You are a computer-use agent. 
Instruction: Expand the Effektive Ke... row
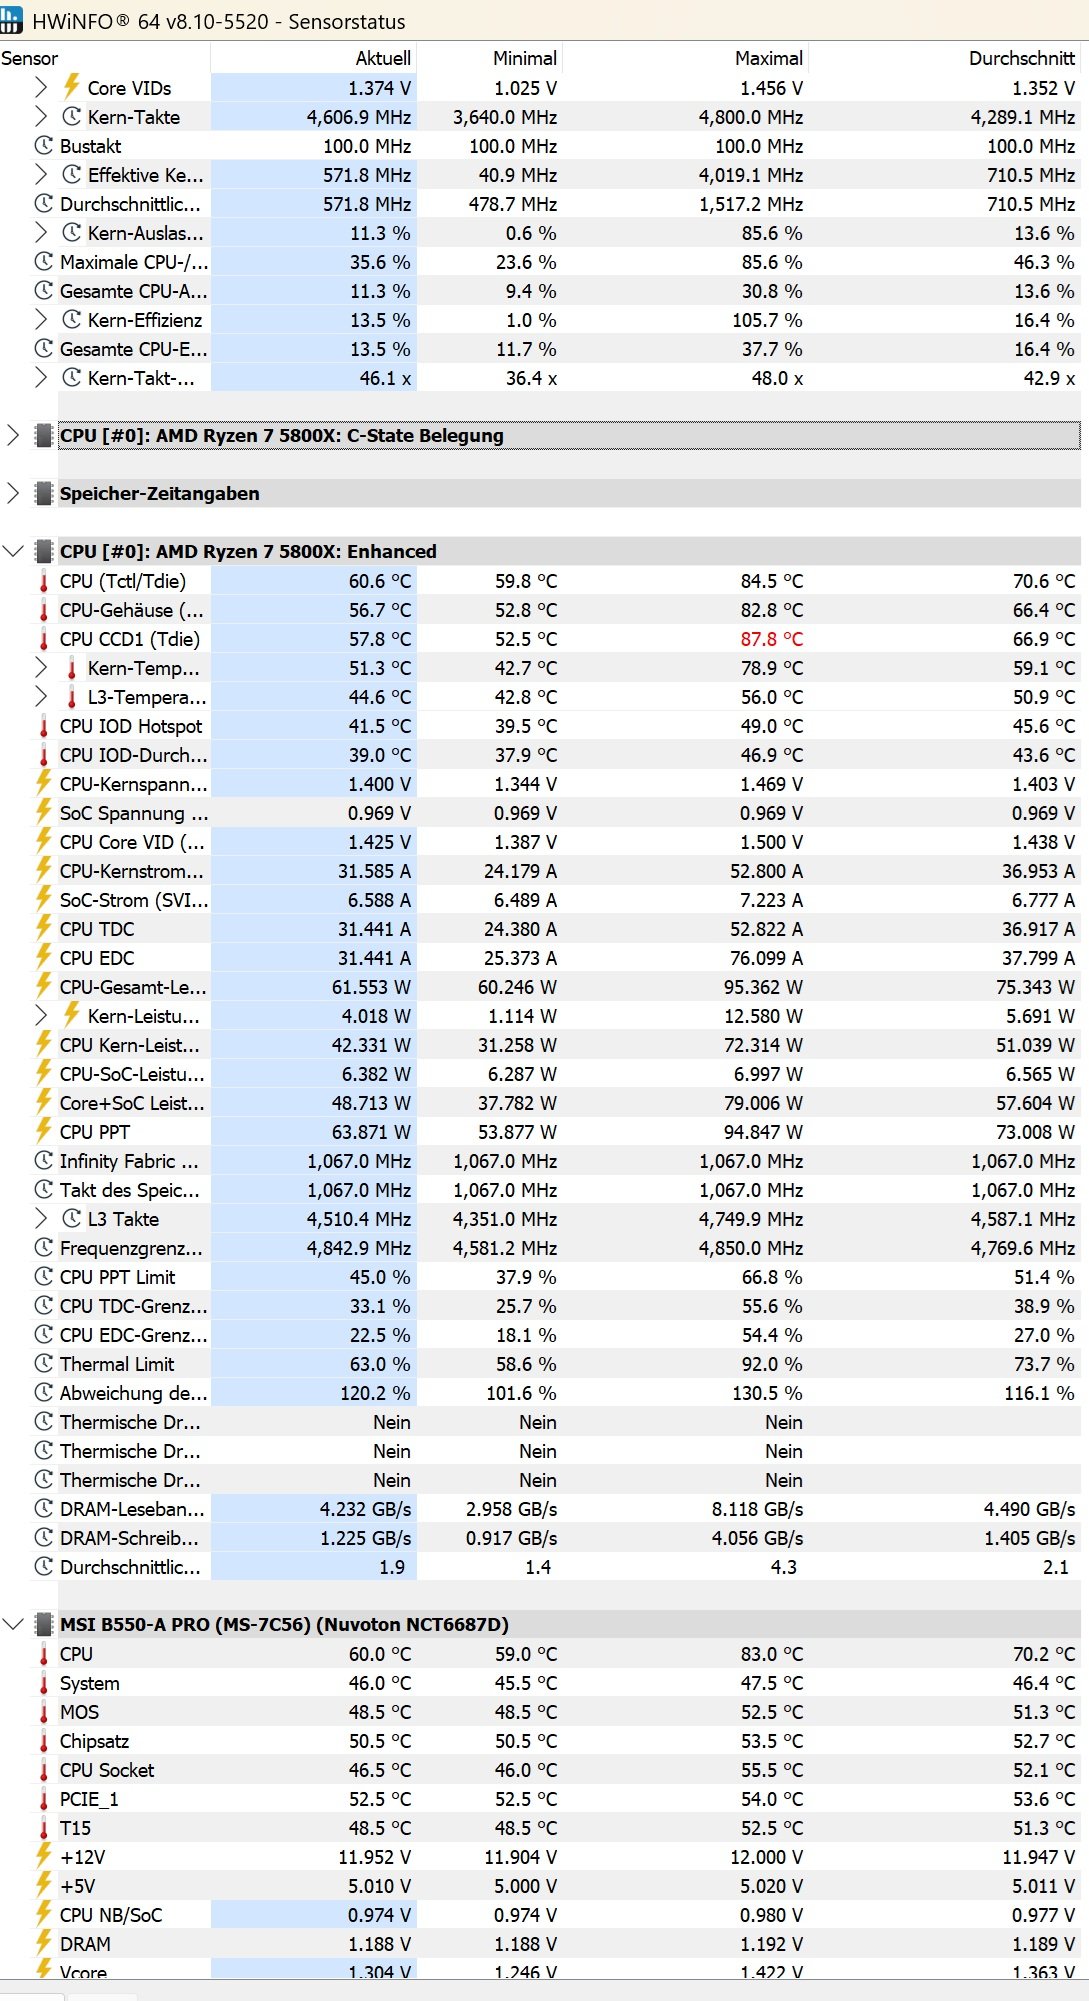coord(40,175)
